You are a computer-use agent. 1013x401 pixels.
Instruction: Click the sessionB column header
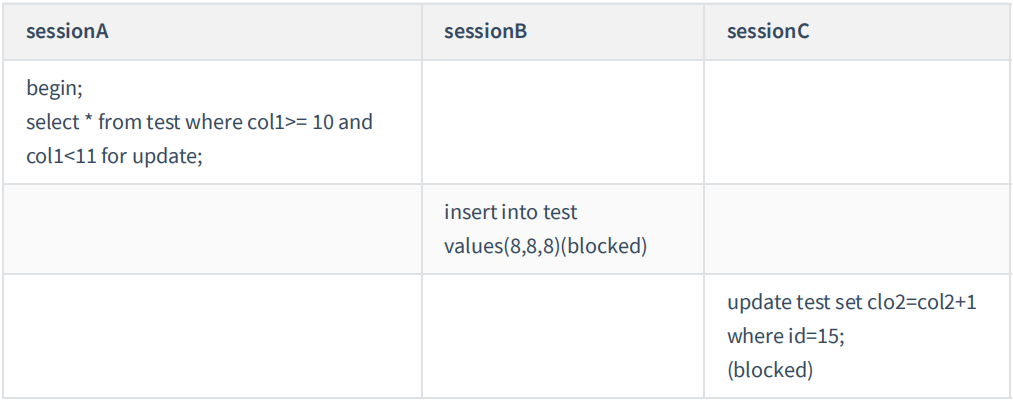pyautogui.click(x=485, y=31)
